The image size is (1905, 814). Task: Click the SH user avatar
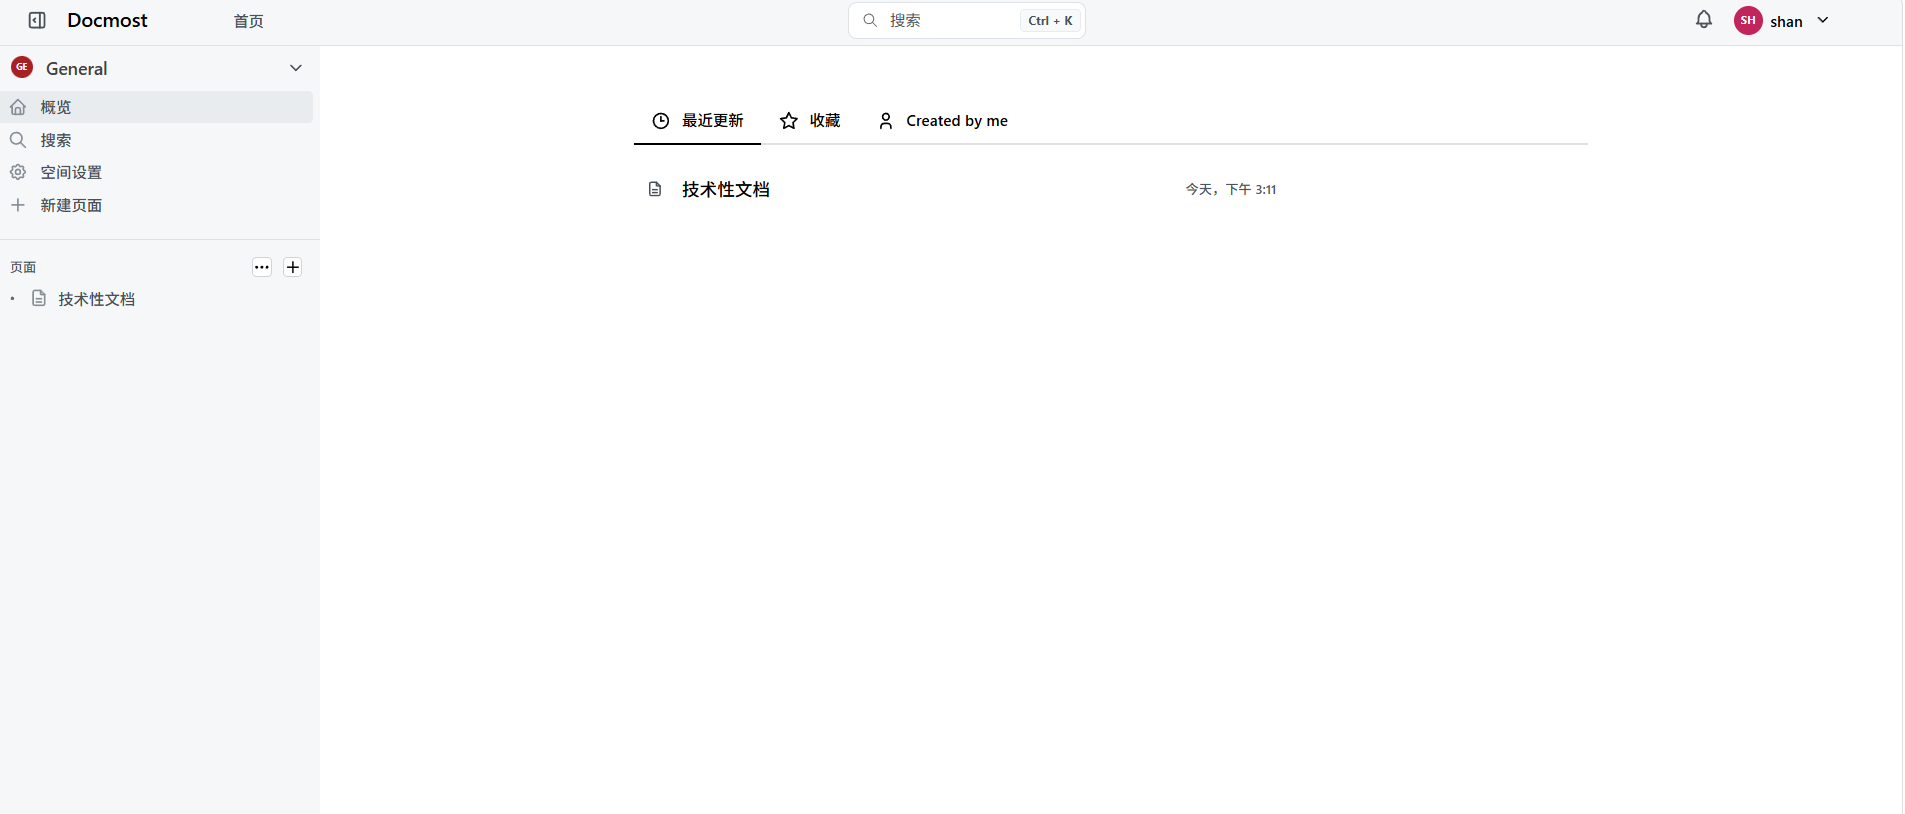[1748, 20]
